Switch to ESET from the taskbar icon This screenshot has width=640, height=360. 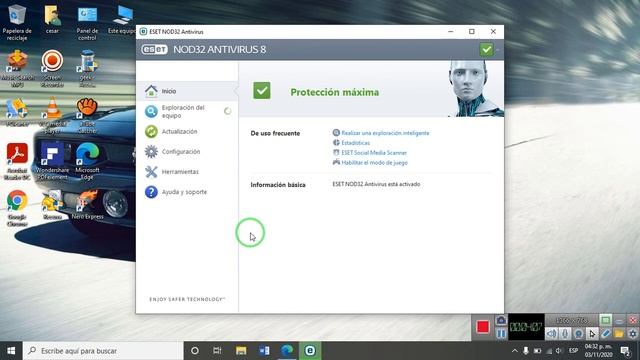310,351
